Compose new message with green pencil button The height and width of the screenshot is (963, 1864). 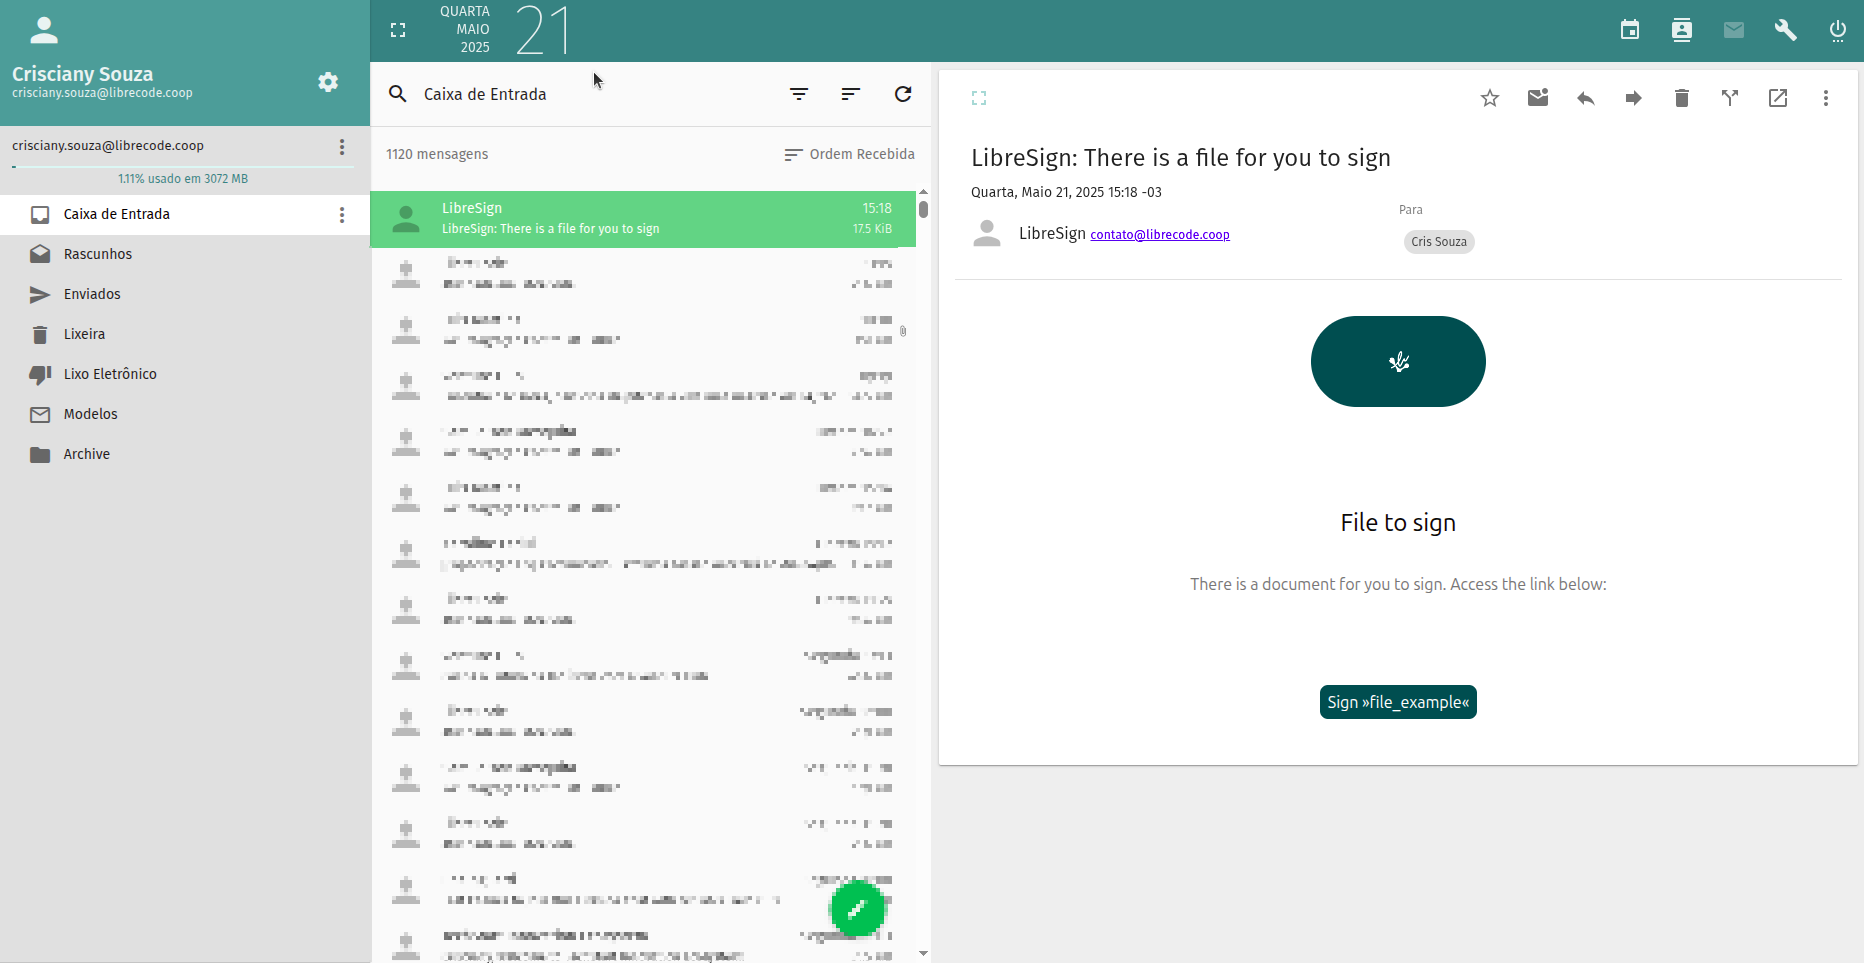(x=857, y=909)
